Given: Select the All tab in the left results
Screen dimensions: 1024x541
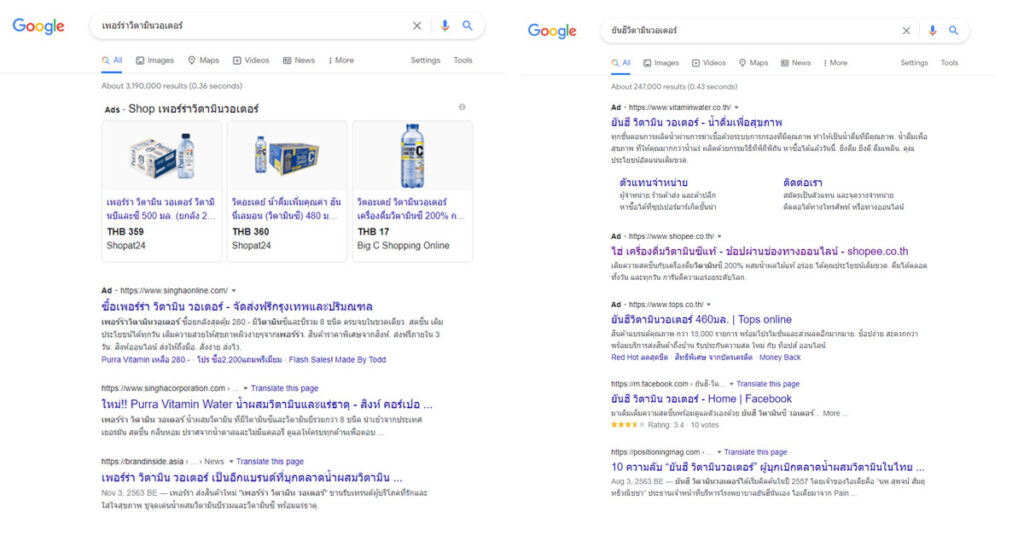Looking at the screenshot, I should (112, 60).
